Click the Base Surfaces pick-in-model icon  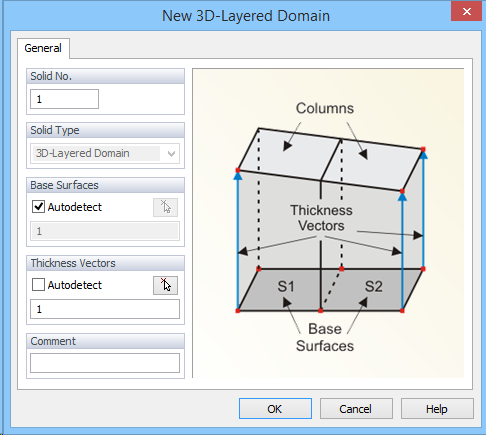[165, 207]
